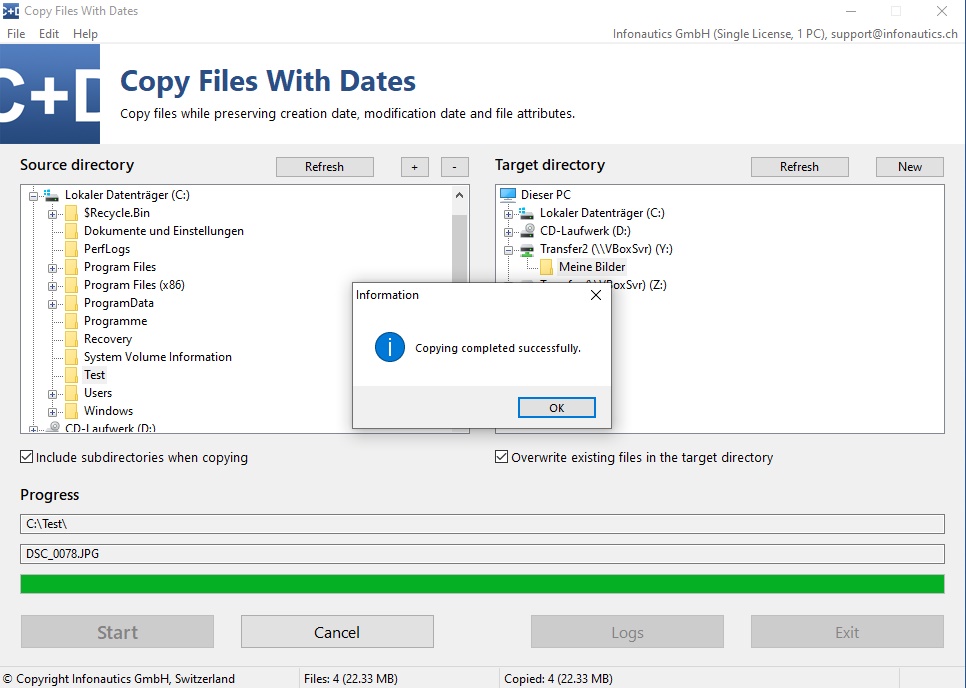Open the Help menu
This screenshot has width=966, height=688.
pyautogui.click(x=85, y=33)
